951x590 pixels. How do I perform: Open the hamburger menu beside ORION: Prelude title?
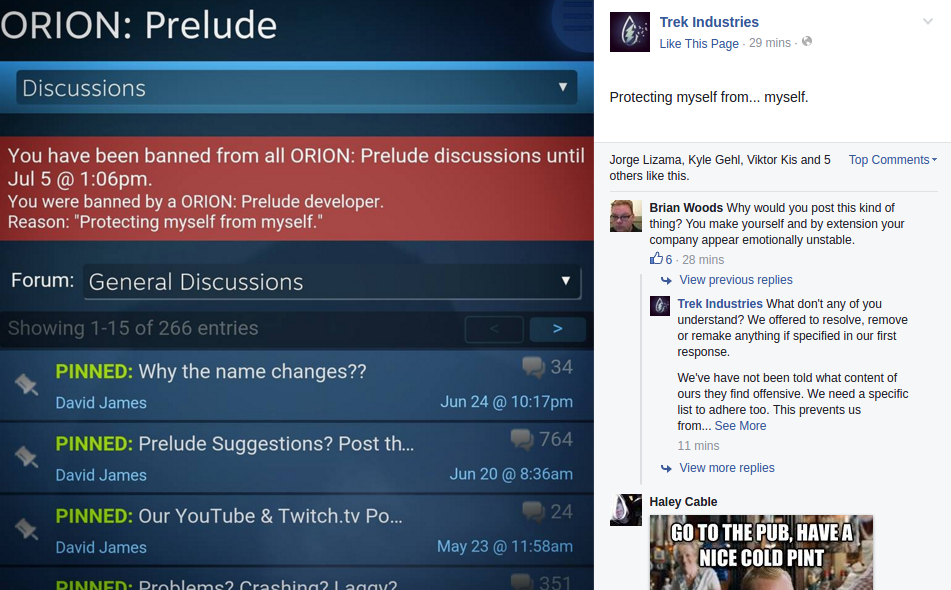click(577, 16)
